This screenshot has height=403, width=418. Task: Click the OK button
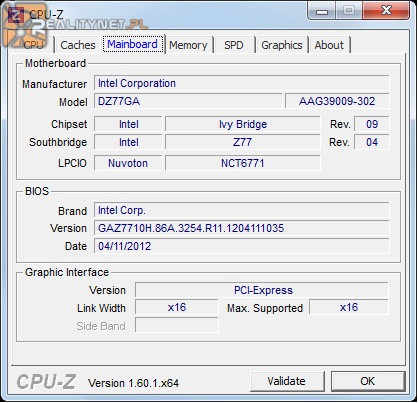[368, 381]
